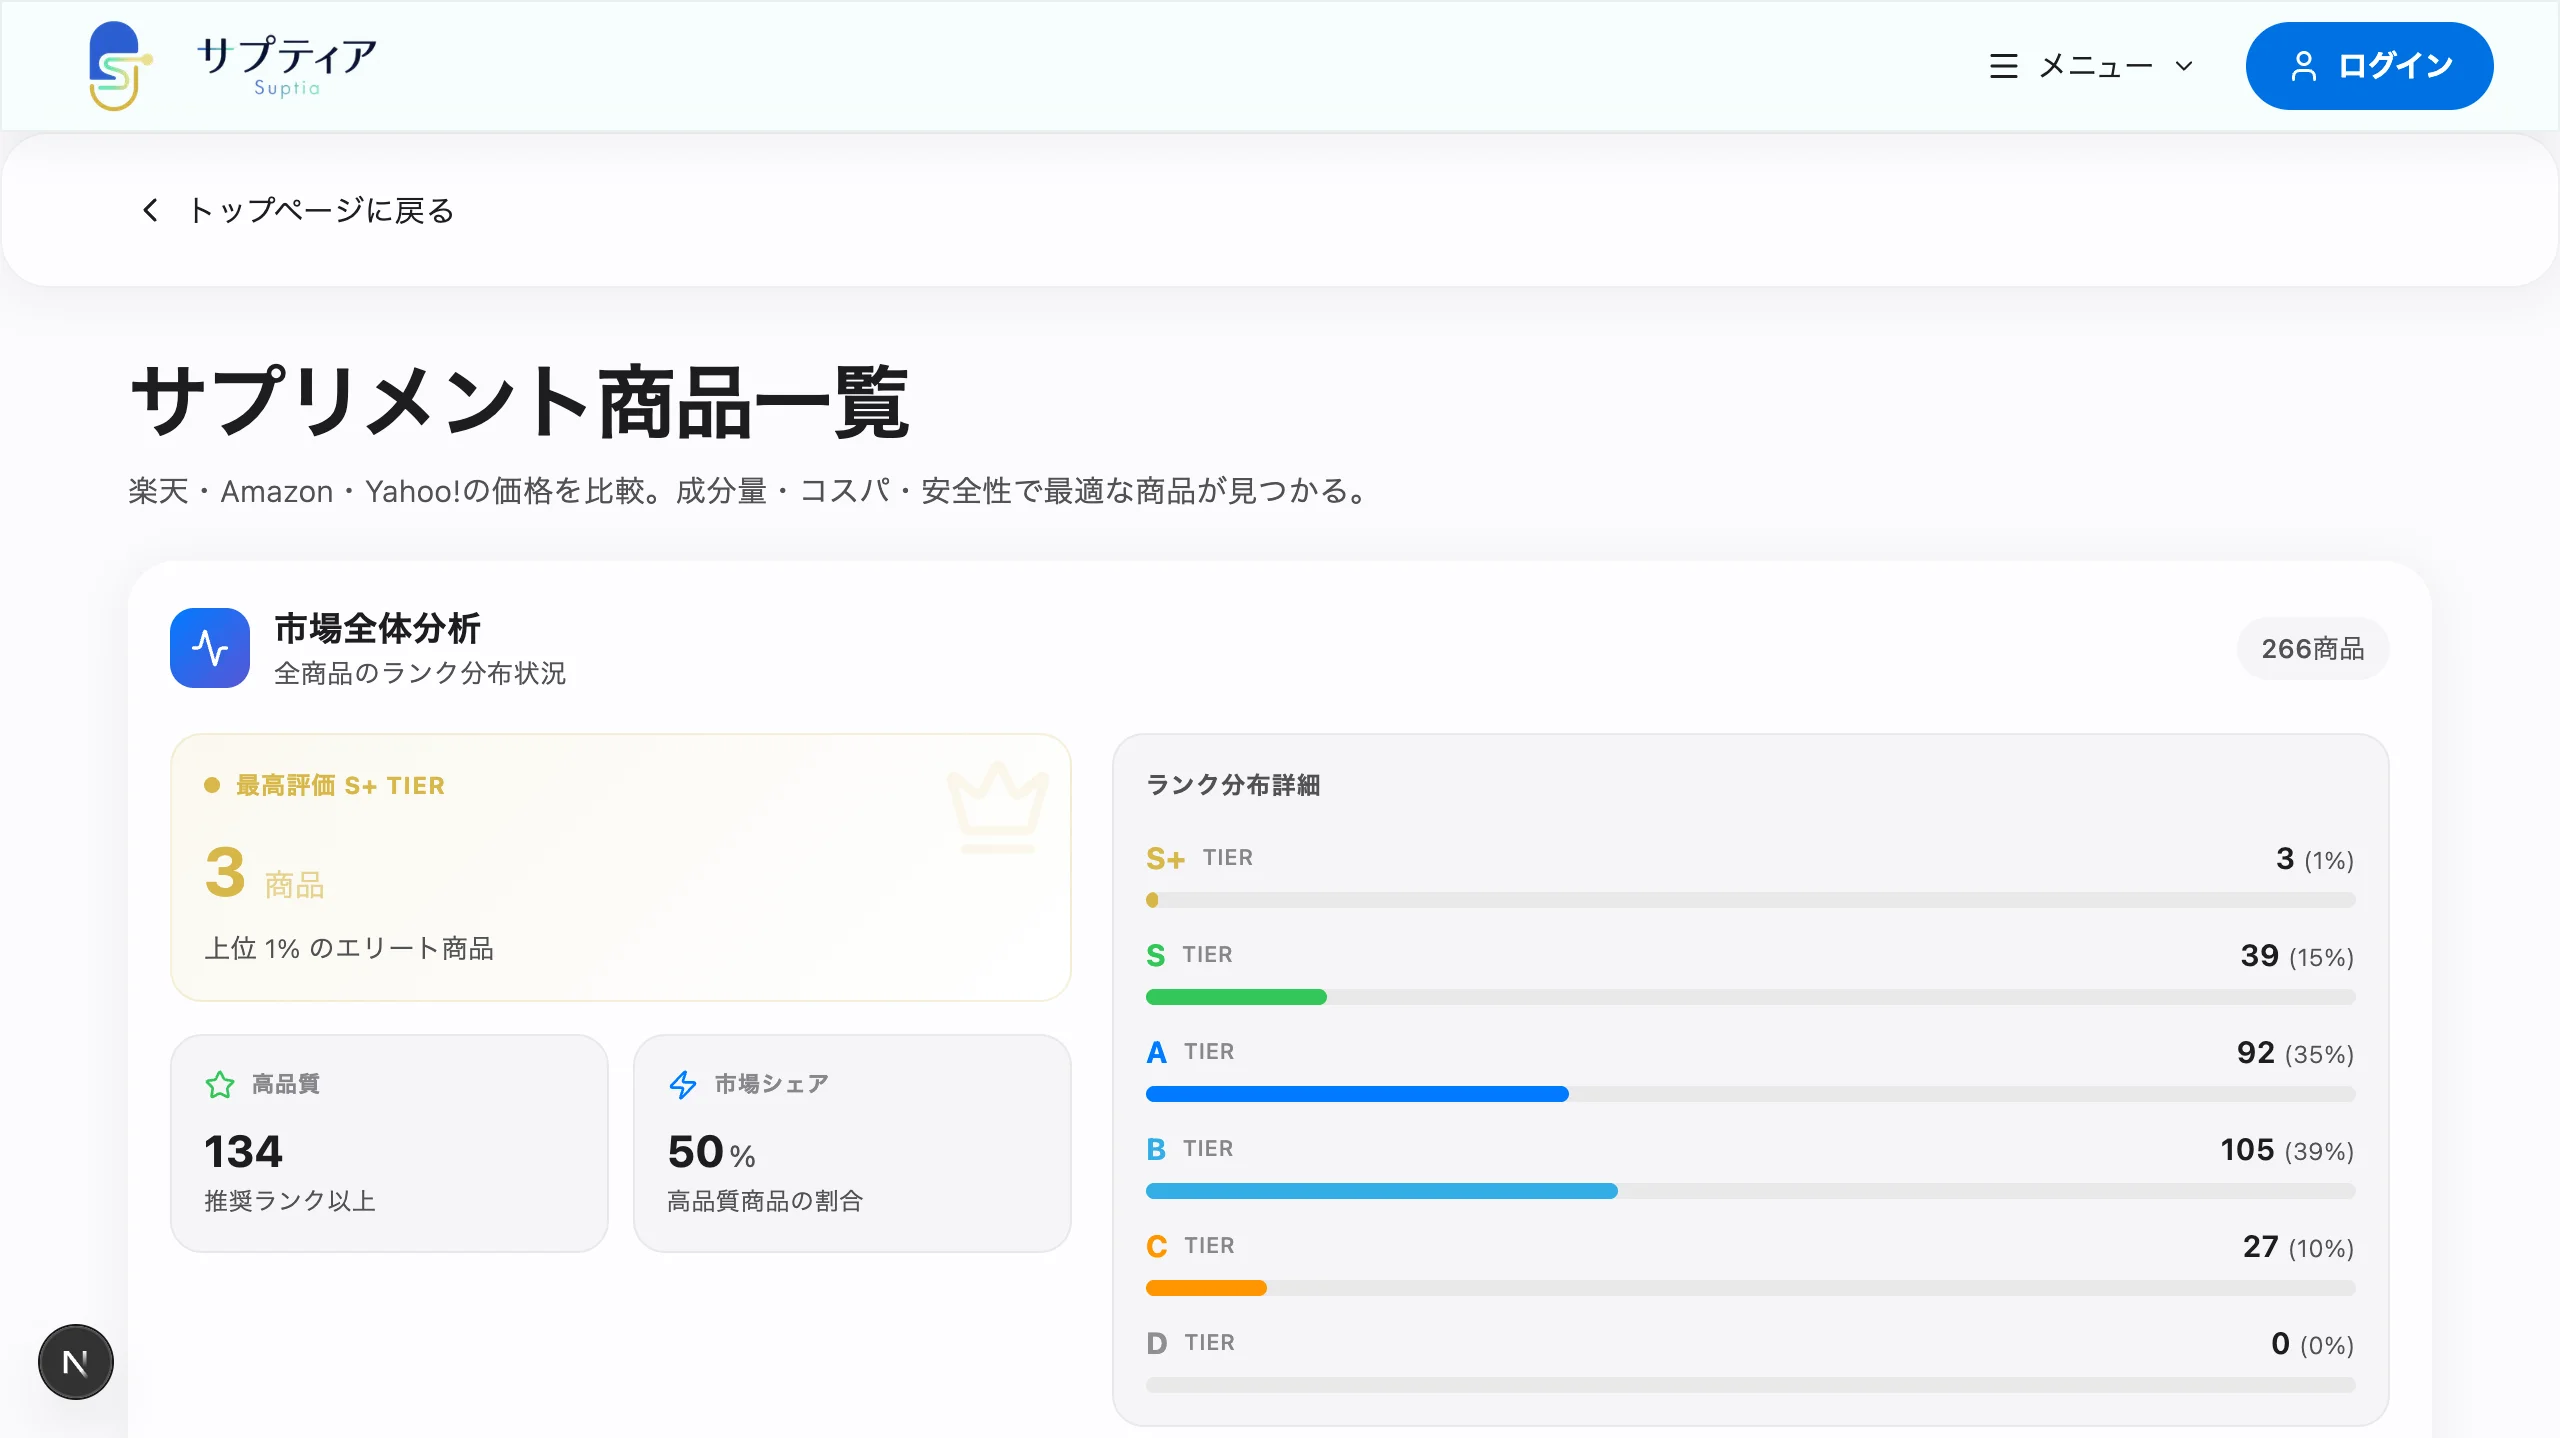Viewport: 2560px width, 1438px height.
Task: Click the user icon in the login button
Action: click(2304, 66)
